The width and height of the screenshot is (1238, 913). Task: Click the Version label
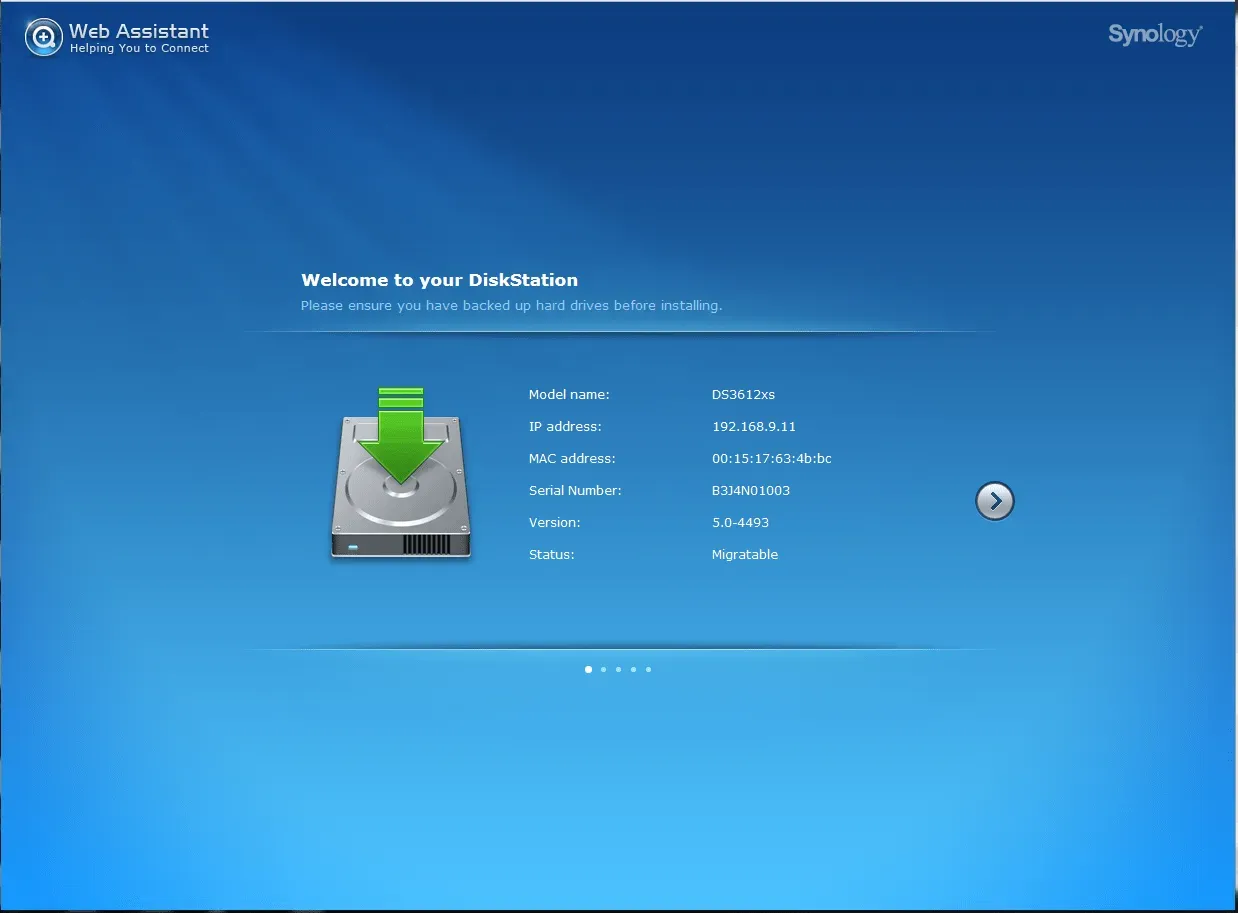tap(554, 523)
